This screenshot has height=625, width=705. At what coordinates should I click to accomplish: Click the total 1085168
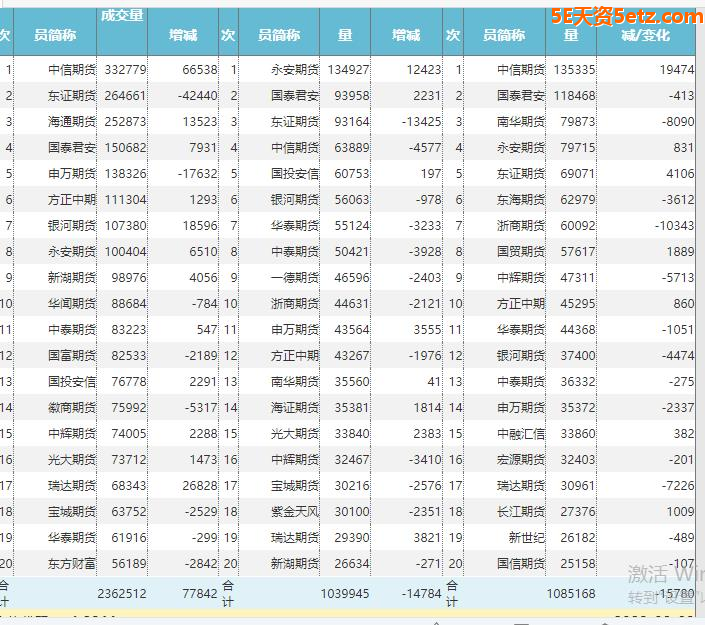[x=571, y=594]
